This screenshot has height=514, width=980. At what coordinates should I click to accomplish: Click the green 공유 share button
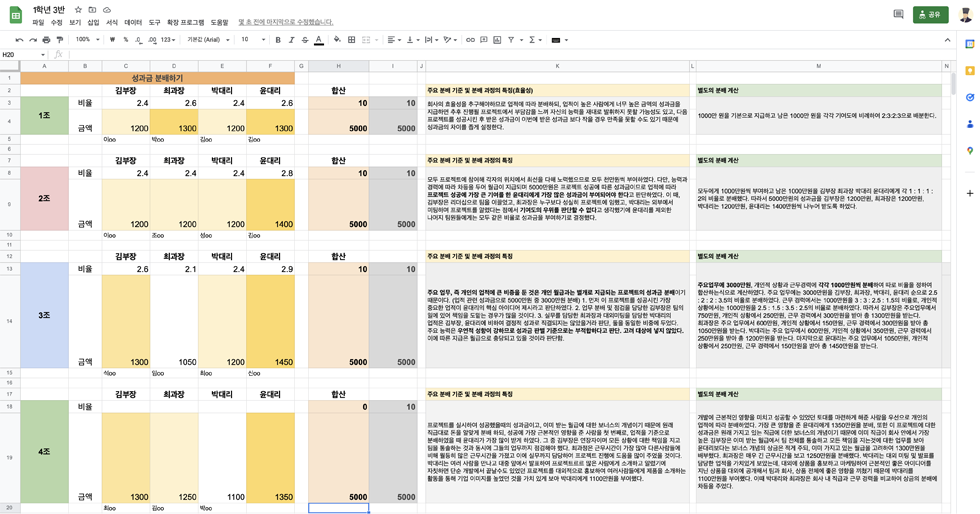point(931,14)
